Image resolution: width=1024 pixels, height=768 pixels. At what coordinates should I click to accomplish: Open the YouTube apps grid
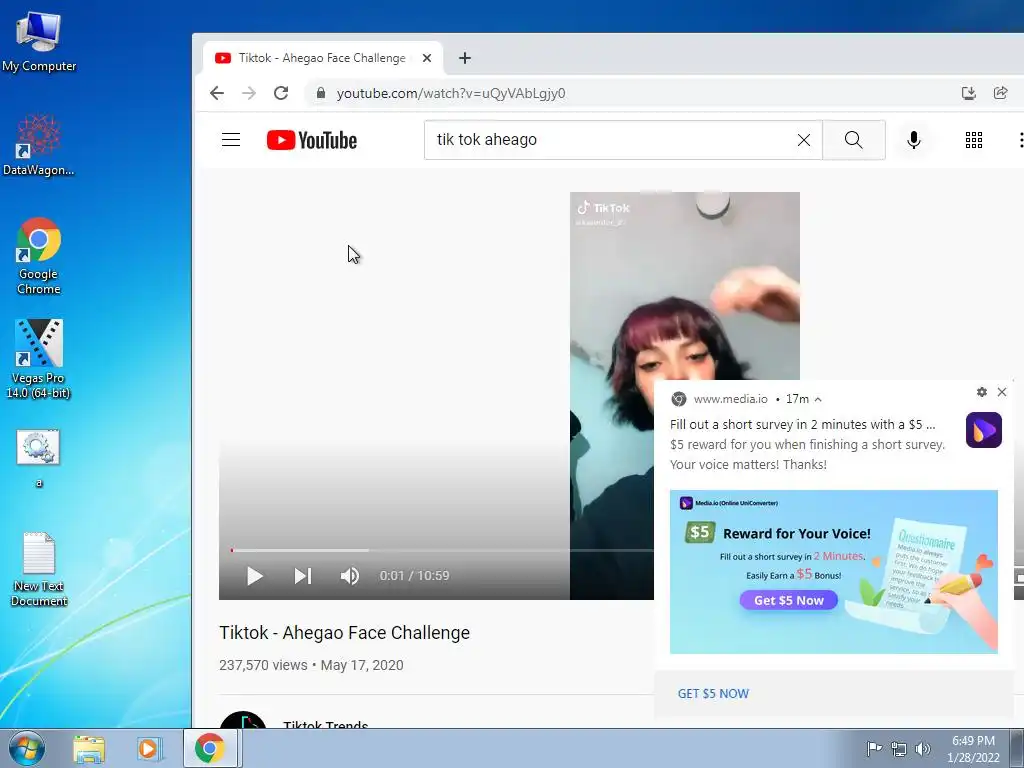(x=974, y=140)
